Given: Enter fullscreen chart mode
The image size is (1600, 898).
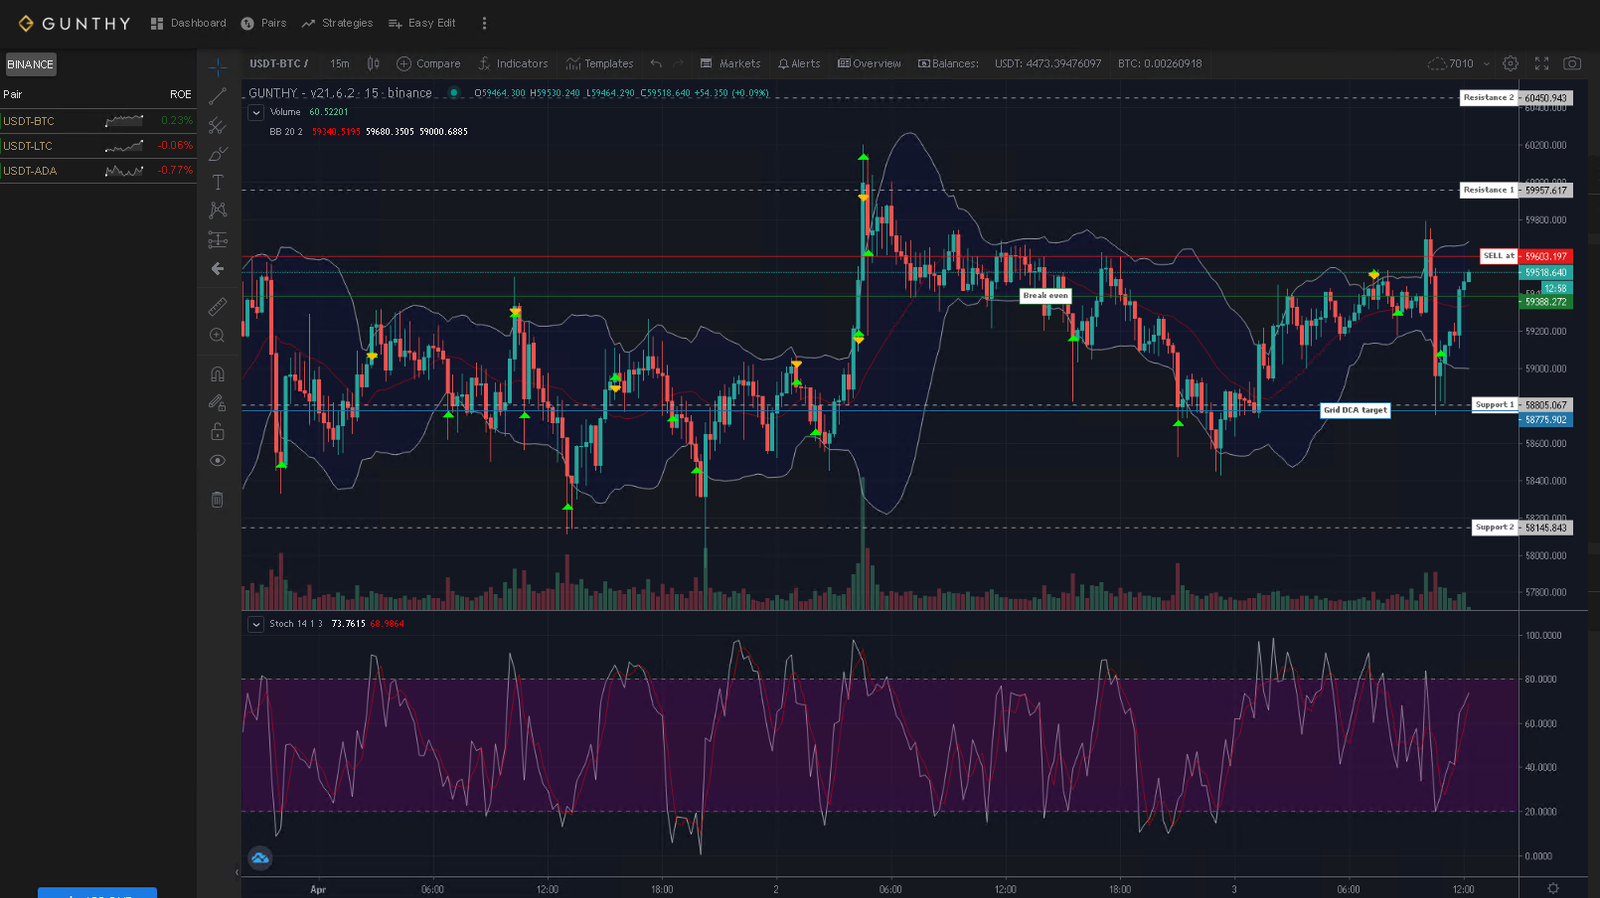Looking at the screenshot, I should [x=1541, y=64].
